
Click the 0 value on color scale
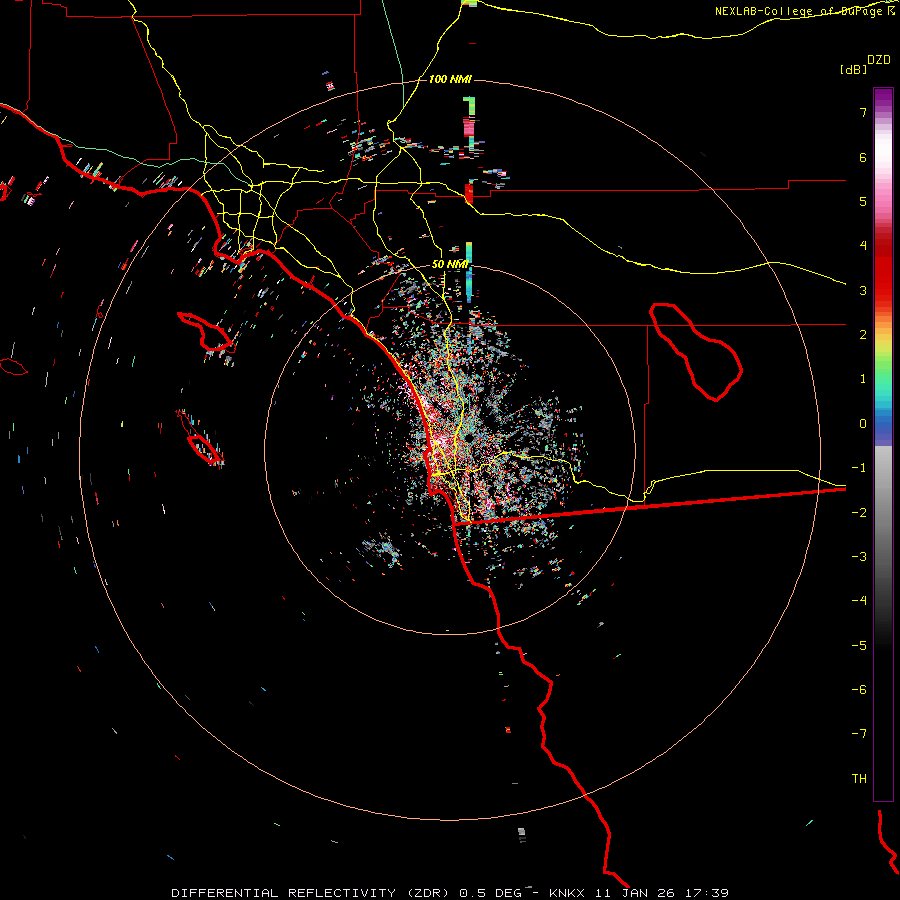coord(863,424)
